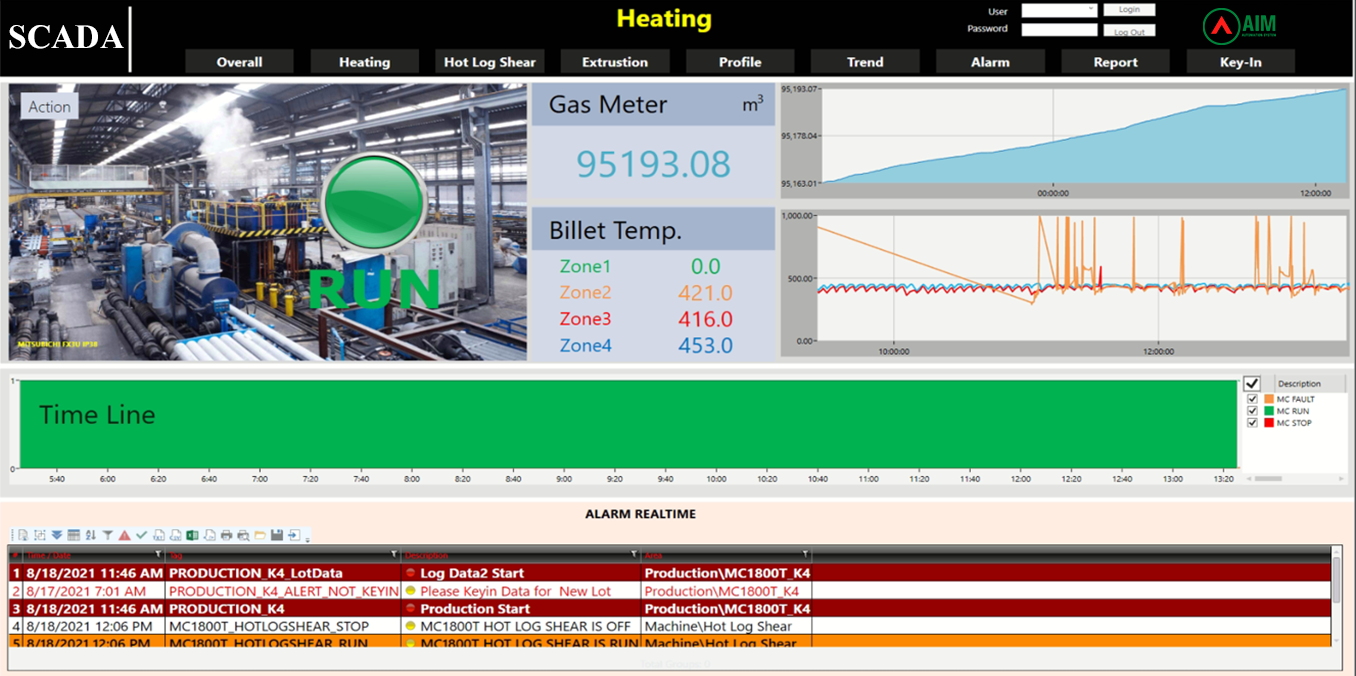Screen dimensions: 1356x676
Task: Switch to the Heating tab
Action: [x=364, y=62]
